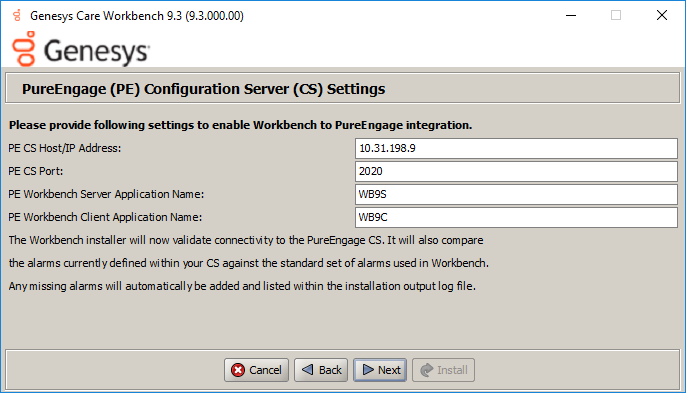The height and width of the screenshot is (393, 686).
Task: Close the Genesys Care Workbench installer window
Action: click(662, 15)
